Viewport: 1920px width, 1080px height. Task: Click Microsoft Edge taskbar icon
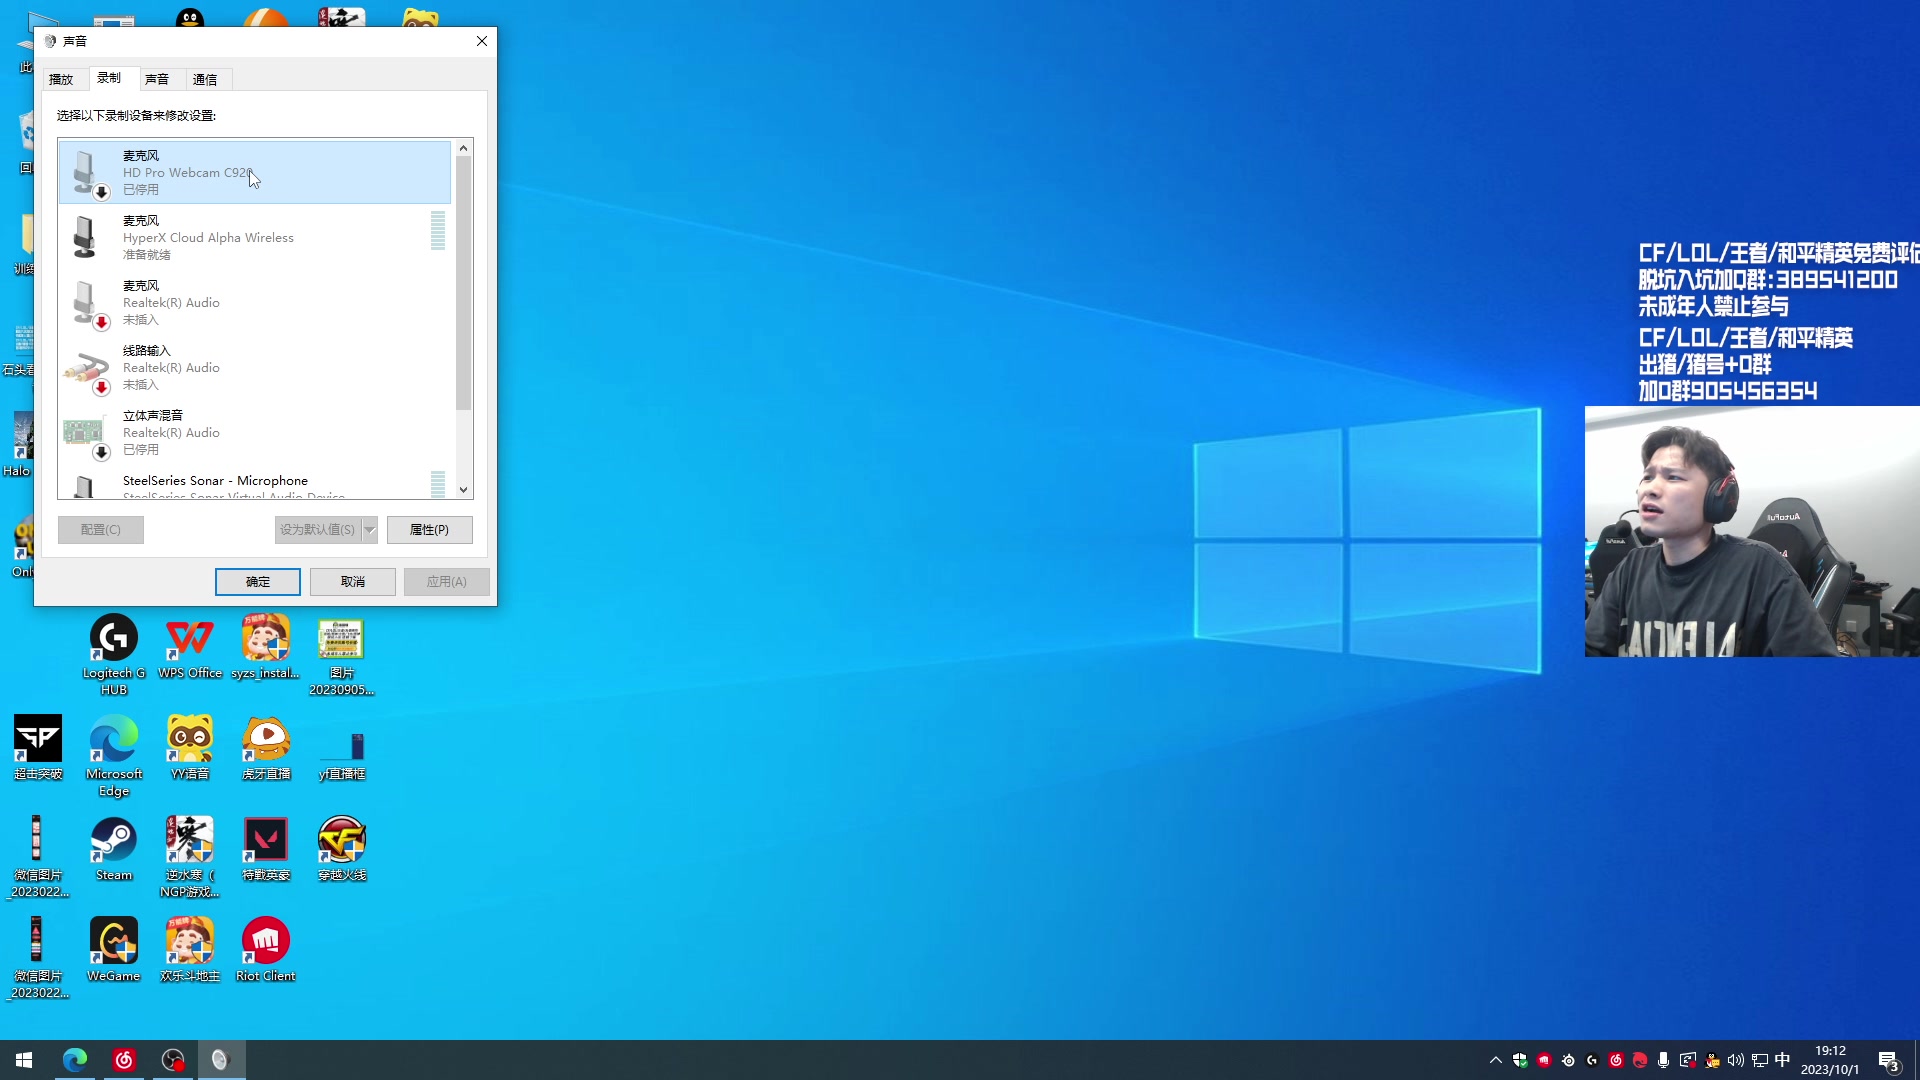click(x=75, y=1060)
